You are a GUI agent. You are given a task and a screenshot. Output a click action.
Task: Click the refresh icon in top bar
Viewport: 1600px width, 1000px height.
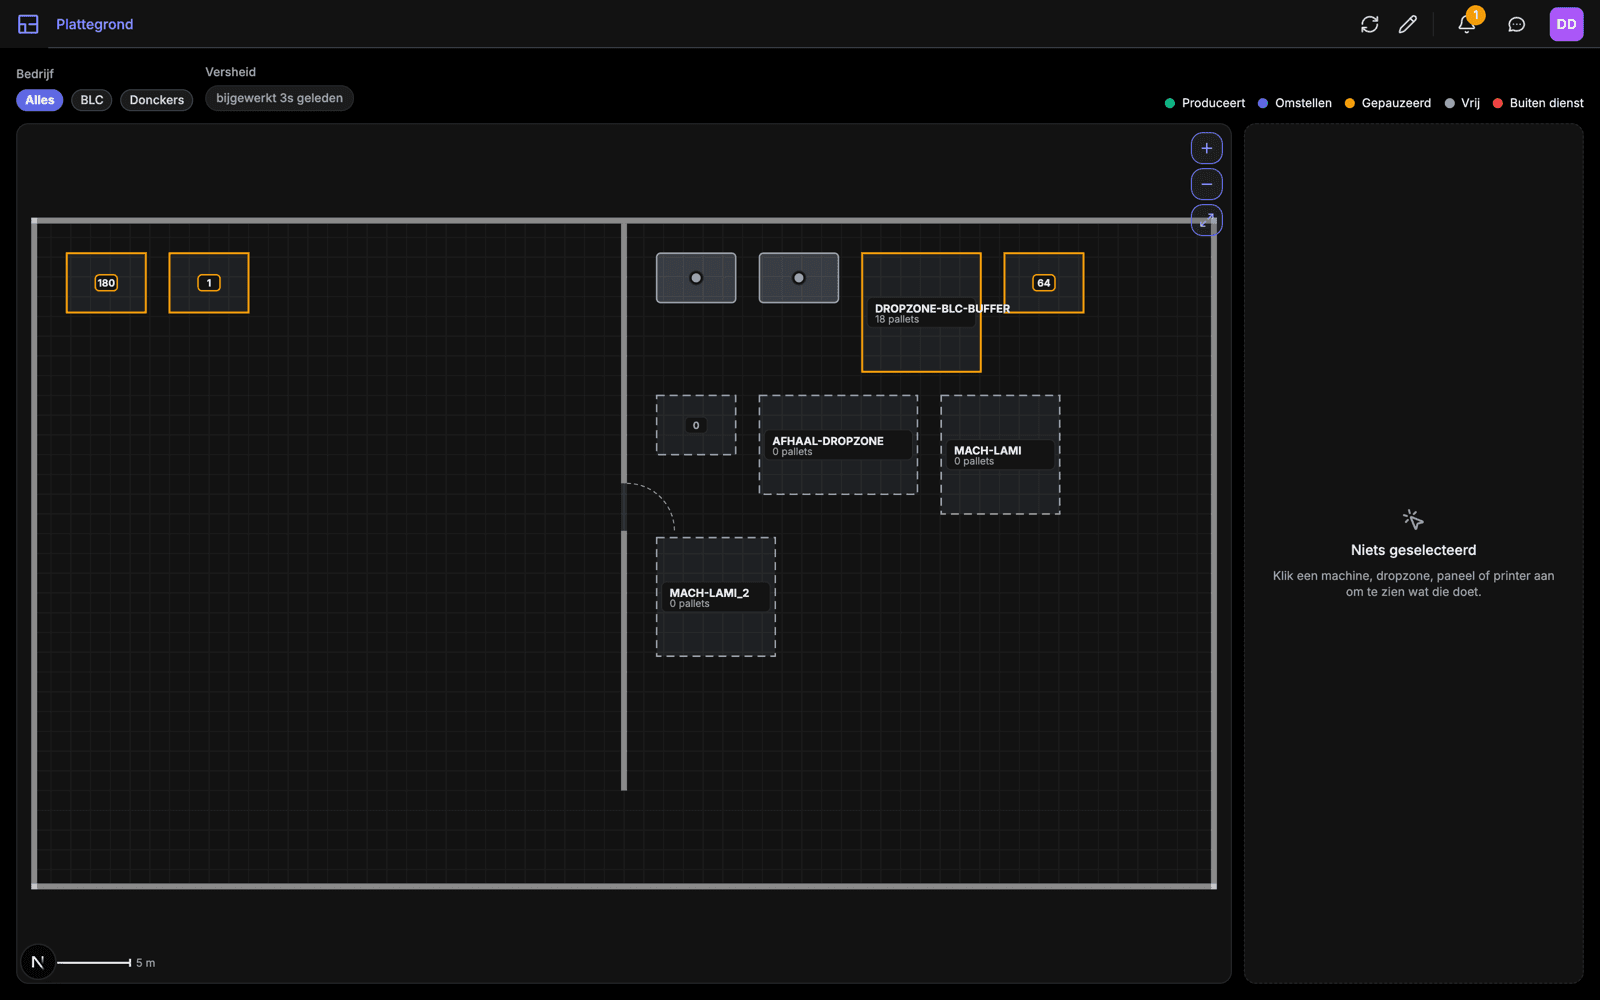point(1370,24)
